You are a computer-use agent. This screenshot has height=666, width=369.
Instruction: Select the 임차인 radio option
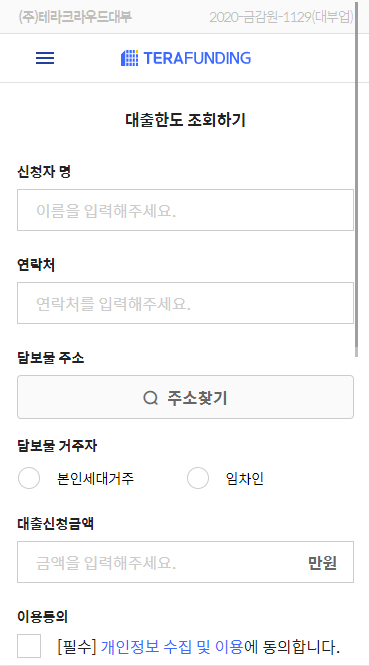(x=198, y=478)
